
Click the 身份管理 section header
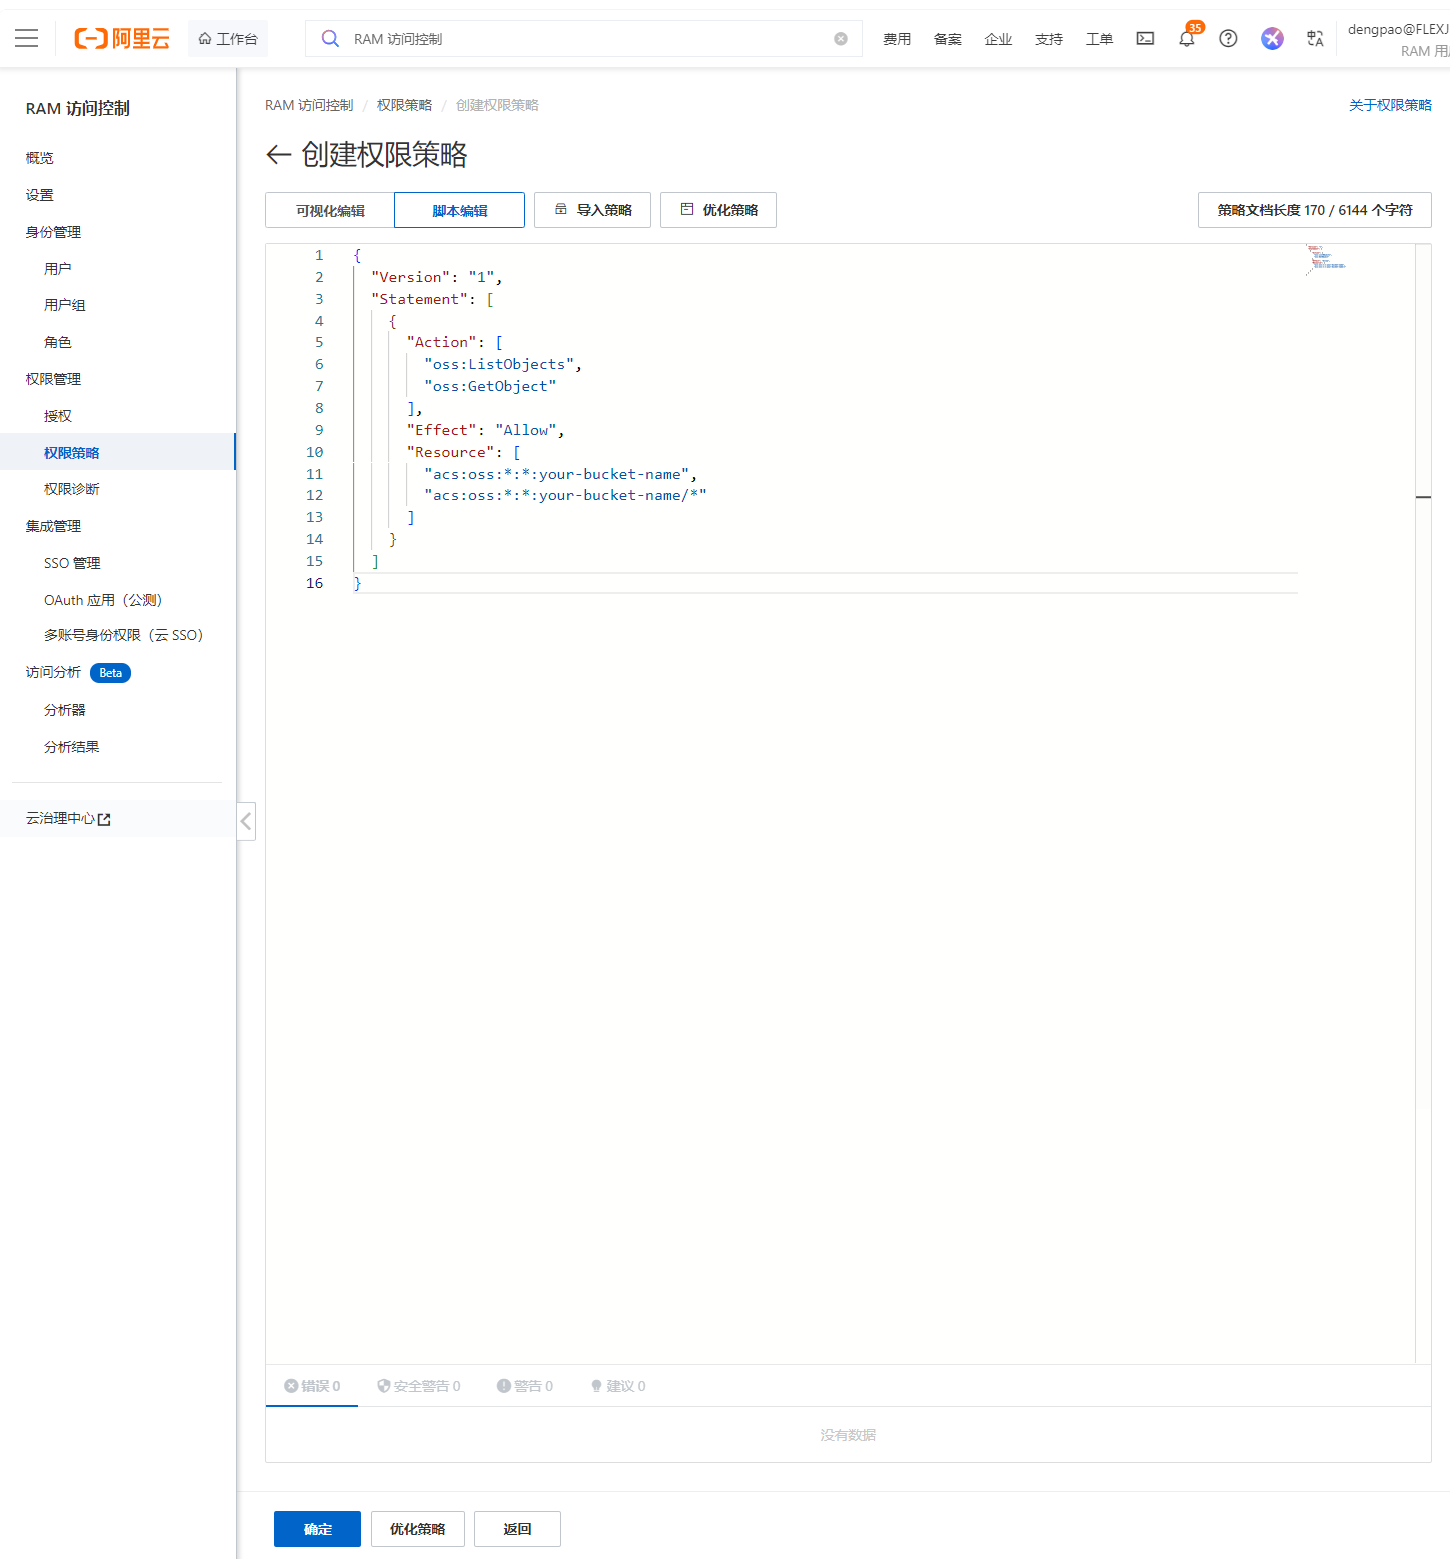click(x=53, y=232)
